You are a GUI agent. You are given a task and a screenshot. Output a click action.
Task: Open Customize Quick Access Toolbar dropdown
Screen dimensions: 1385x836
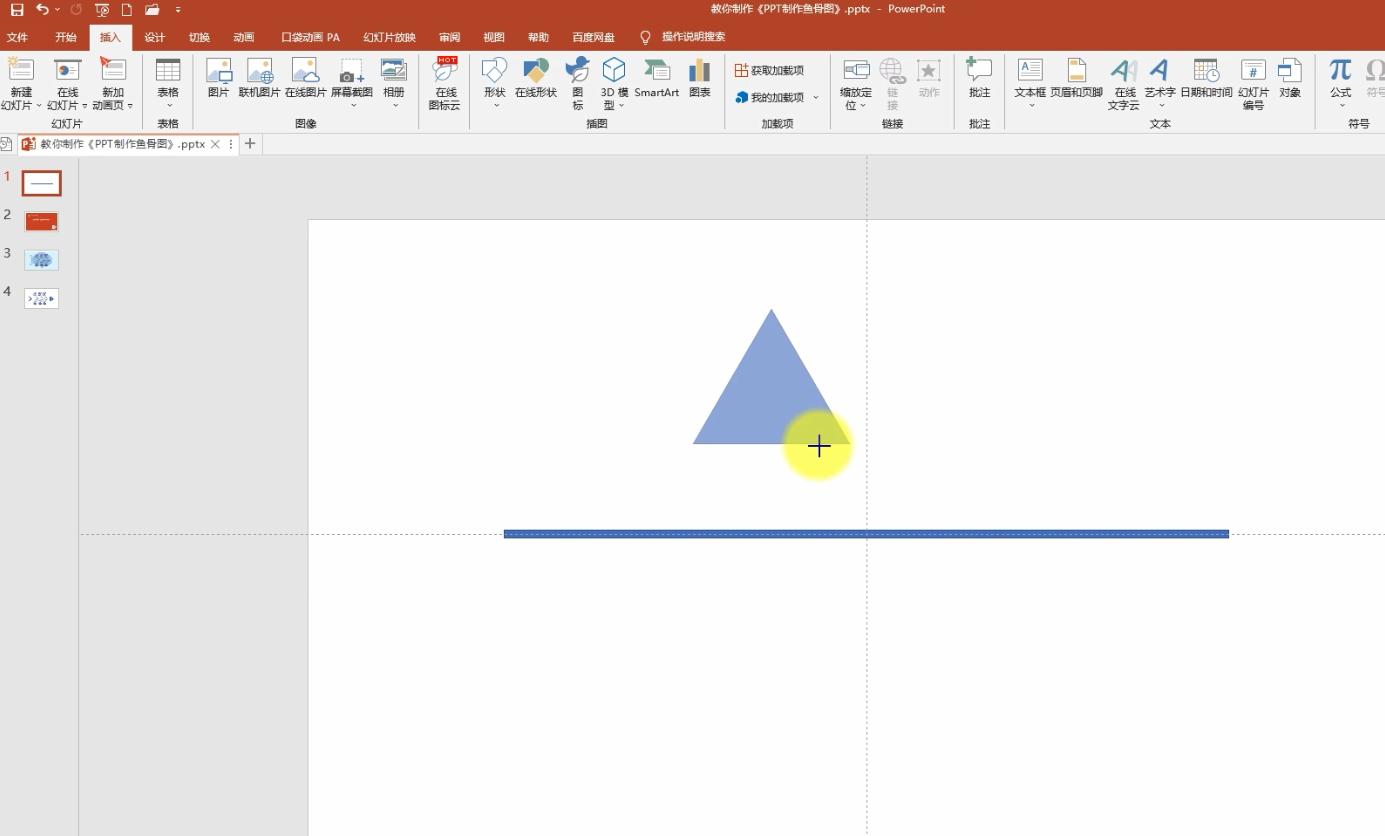click(x=178, y=10)
